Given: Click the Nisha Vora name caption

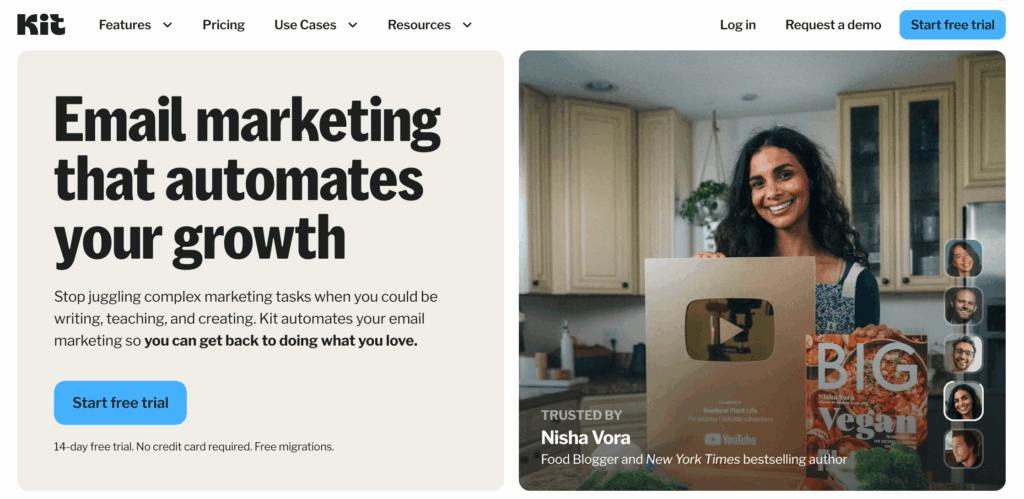Looking at the screenshot, I should point(585,437).
